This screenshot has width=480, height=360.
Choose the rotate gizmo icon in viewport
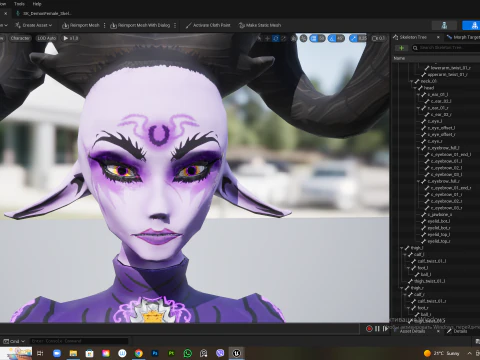coord(276,39)
